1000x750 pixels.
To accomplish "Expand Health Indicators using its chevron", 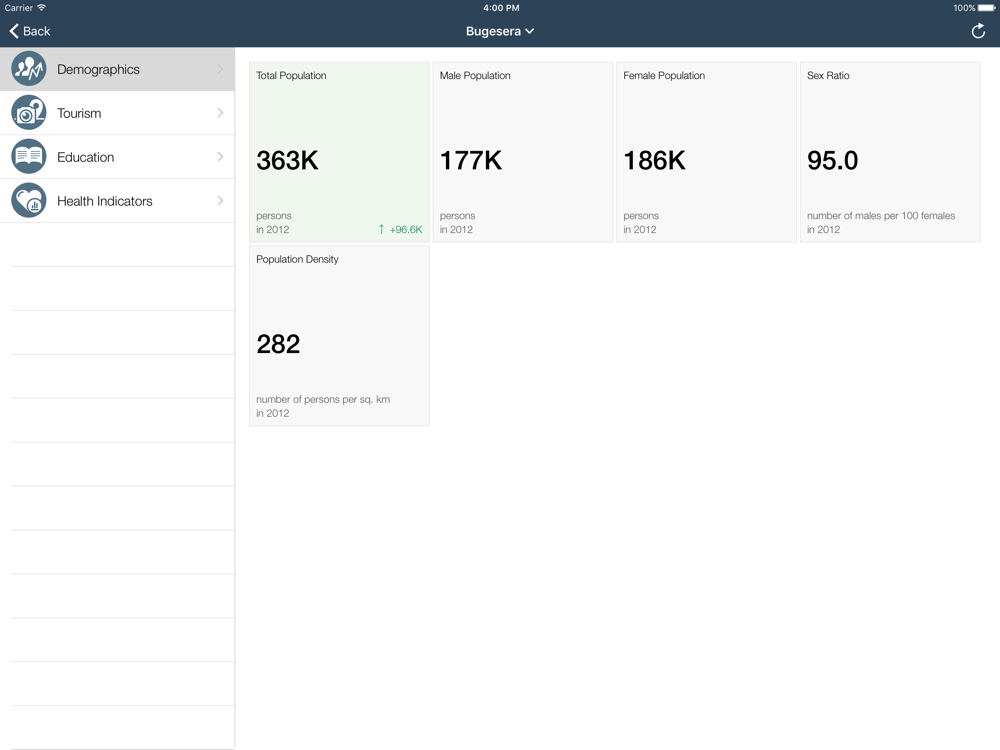I will pyautogui.click(x=220, y=201).
